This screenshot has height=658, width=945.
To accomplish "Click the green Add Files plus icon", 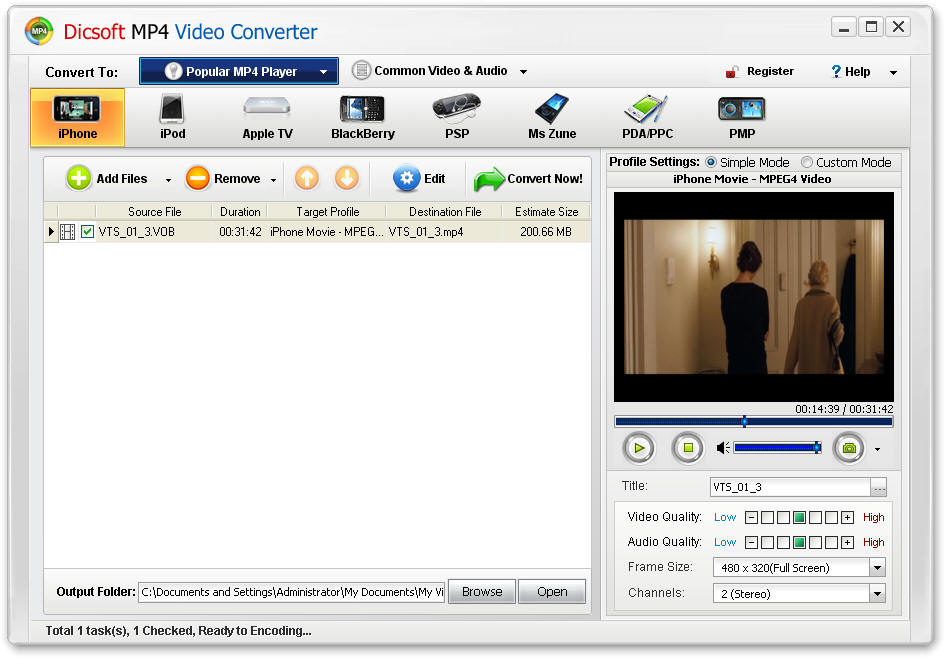I will point(78,178).
